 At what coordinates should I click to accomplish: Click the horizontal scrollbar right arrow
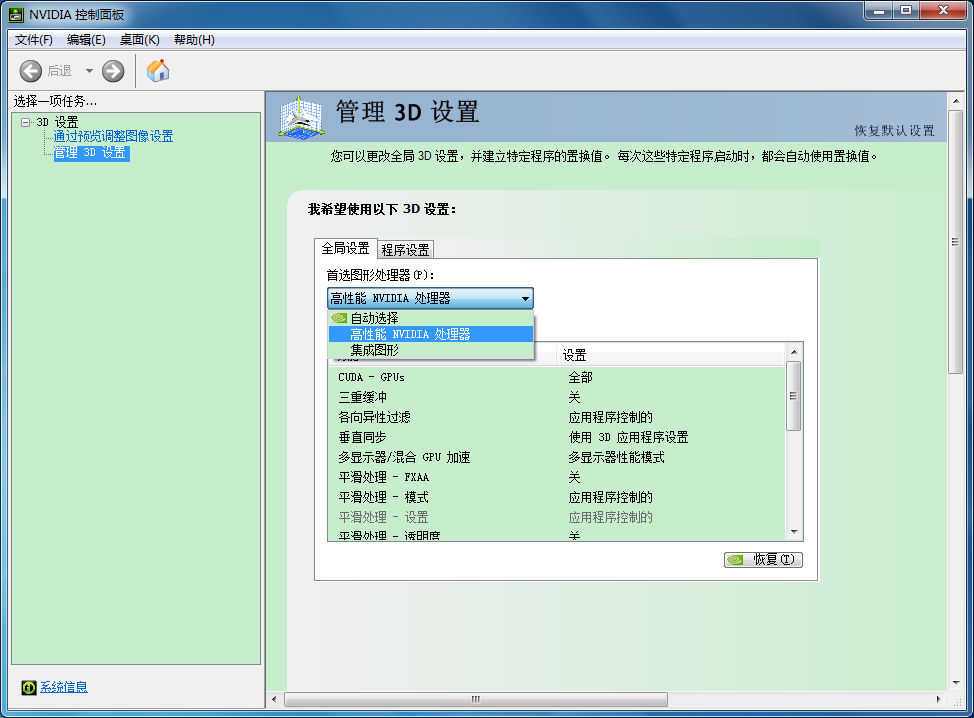tap(939, 699)
